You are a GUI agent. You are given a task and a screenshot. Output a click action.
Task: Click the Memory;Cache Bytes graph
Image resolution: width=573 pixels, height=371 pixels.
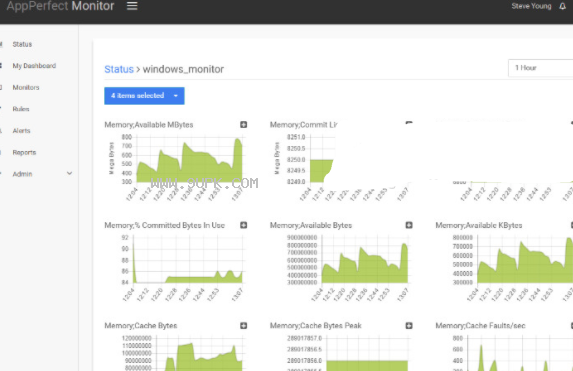[200, 353]
